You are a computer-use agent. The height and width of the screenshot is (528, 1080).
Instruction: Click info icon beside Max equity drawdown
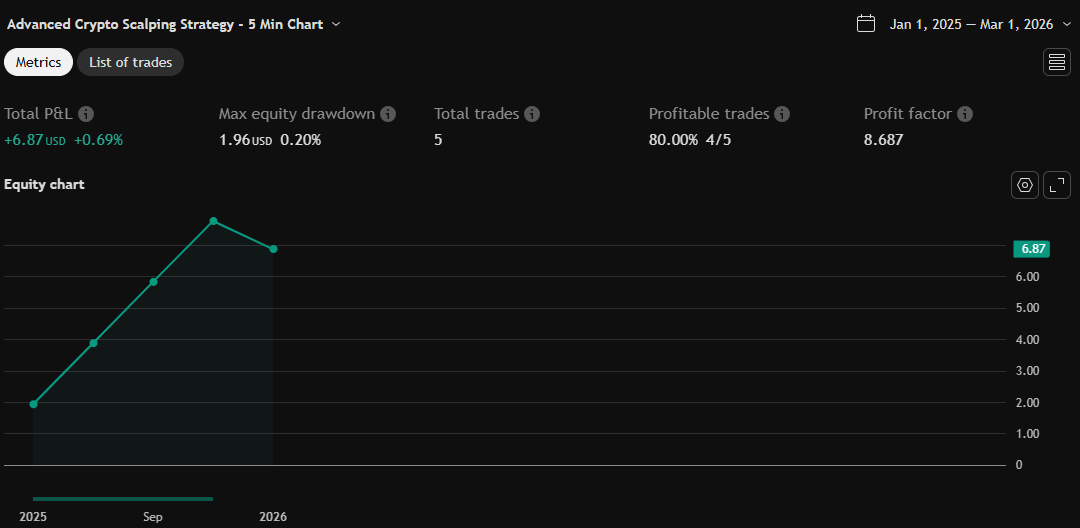(388, 114)
